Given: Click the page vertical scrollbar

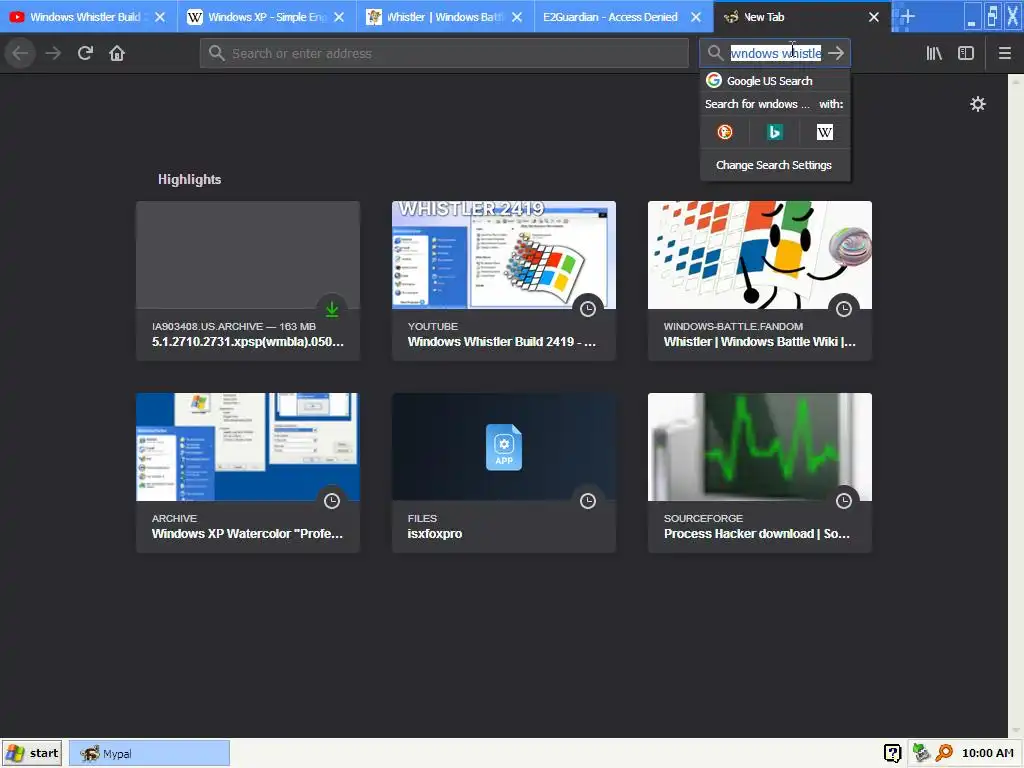Looking at the screenshot, I should pos(1016,405).
